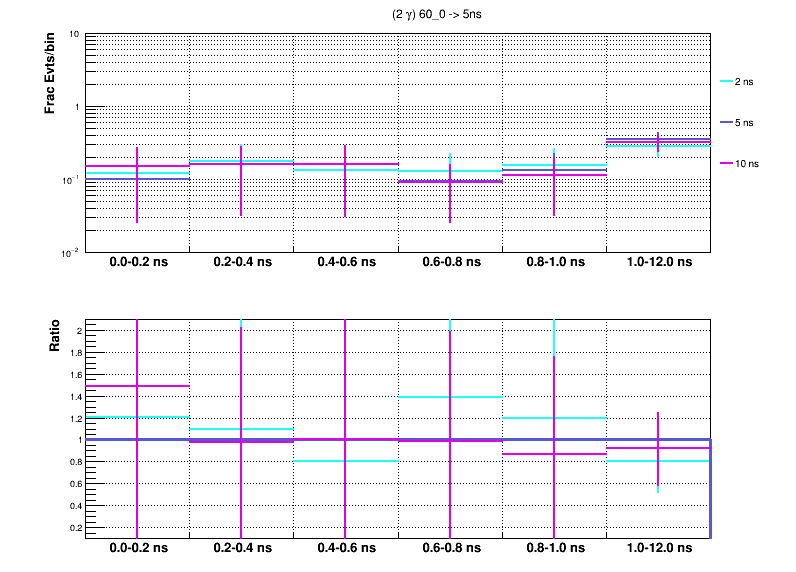Click the "1.4" tick on Ratio axis
This screenshot has width=796, height=572.
click(x=73, y=396)
